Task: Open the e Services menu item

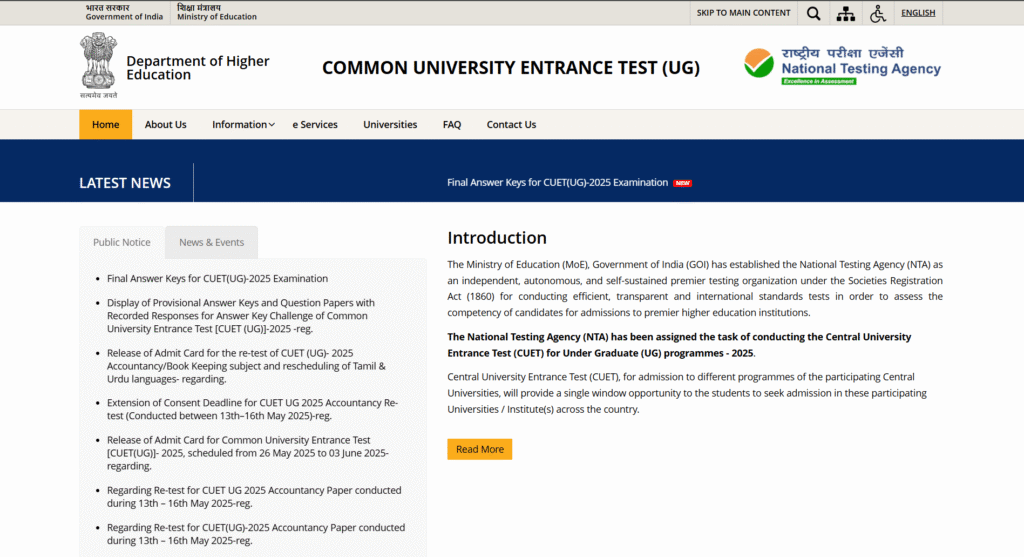Action: point(315,124)
